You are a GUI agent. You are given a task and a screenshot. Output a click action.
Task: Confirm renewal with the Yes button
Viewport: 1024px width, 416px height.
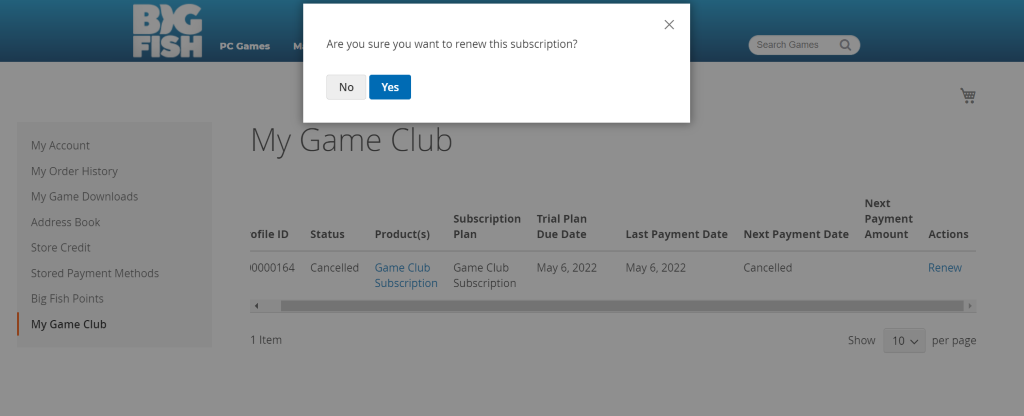coord(389,87)
